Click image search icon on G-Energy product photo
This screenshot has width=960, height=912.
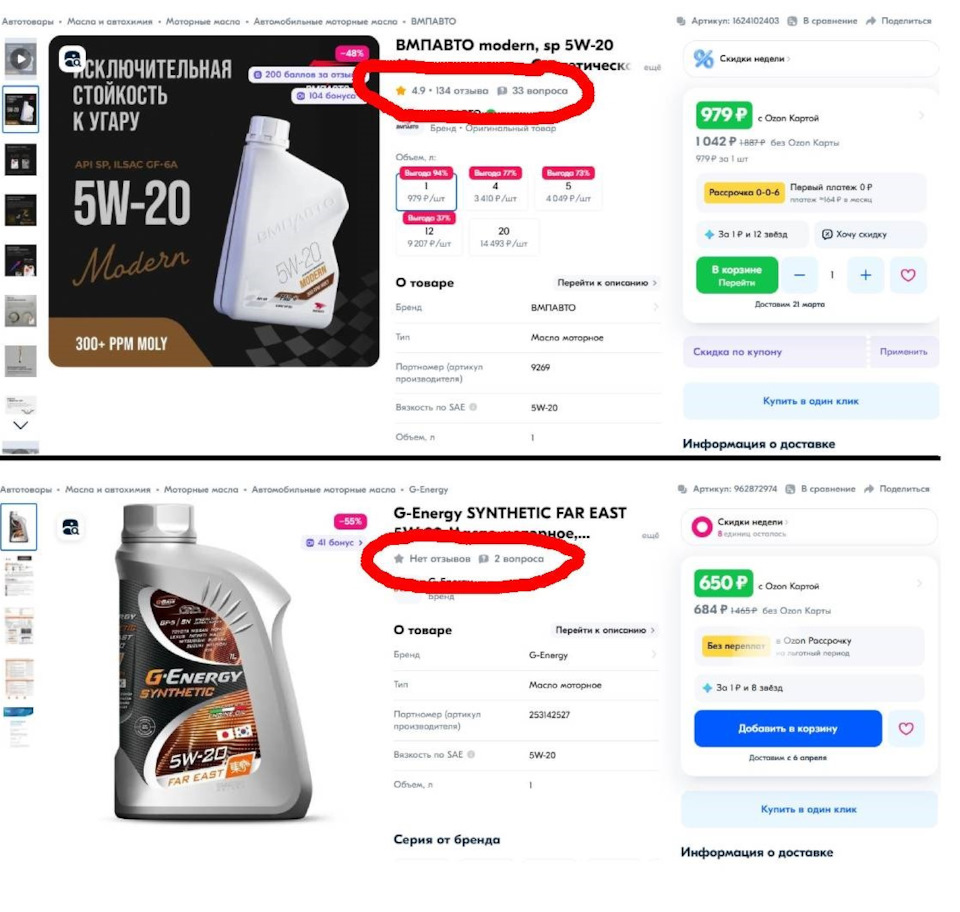pyautogui.click(x=72, y=527)
